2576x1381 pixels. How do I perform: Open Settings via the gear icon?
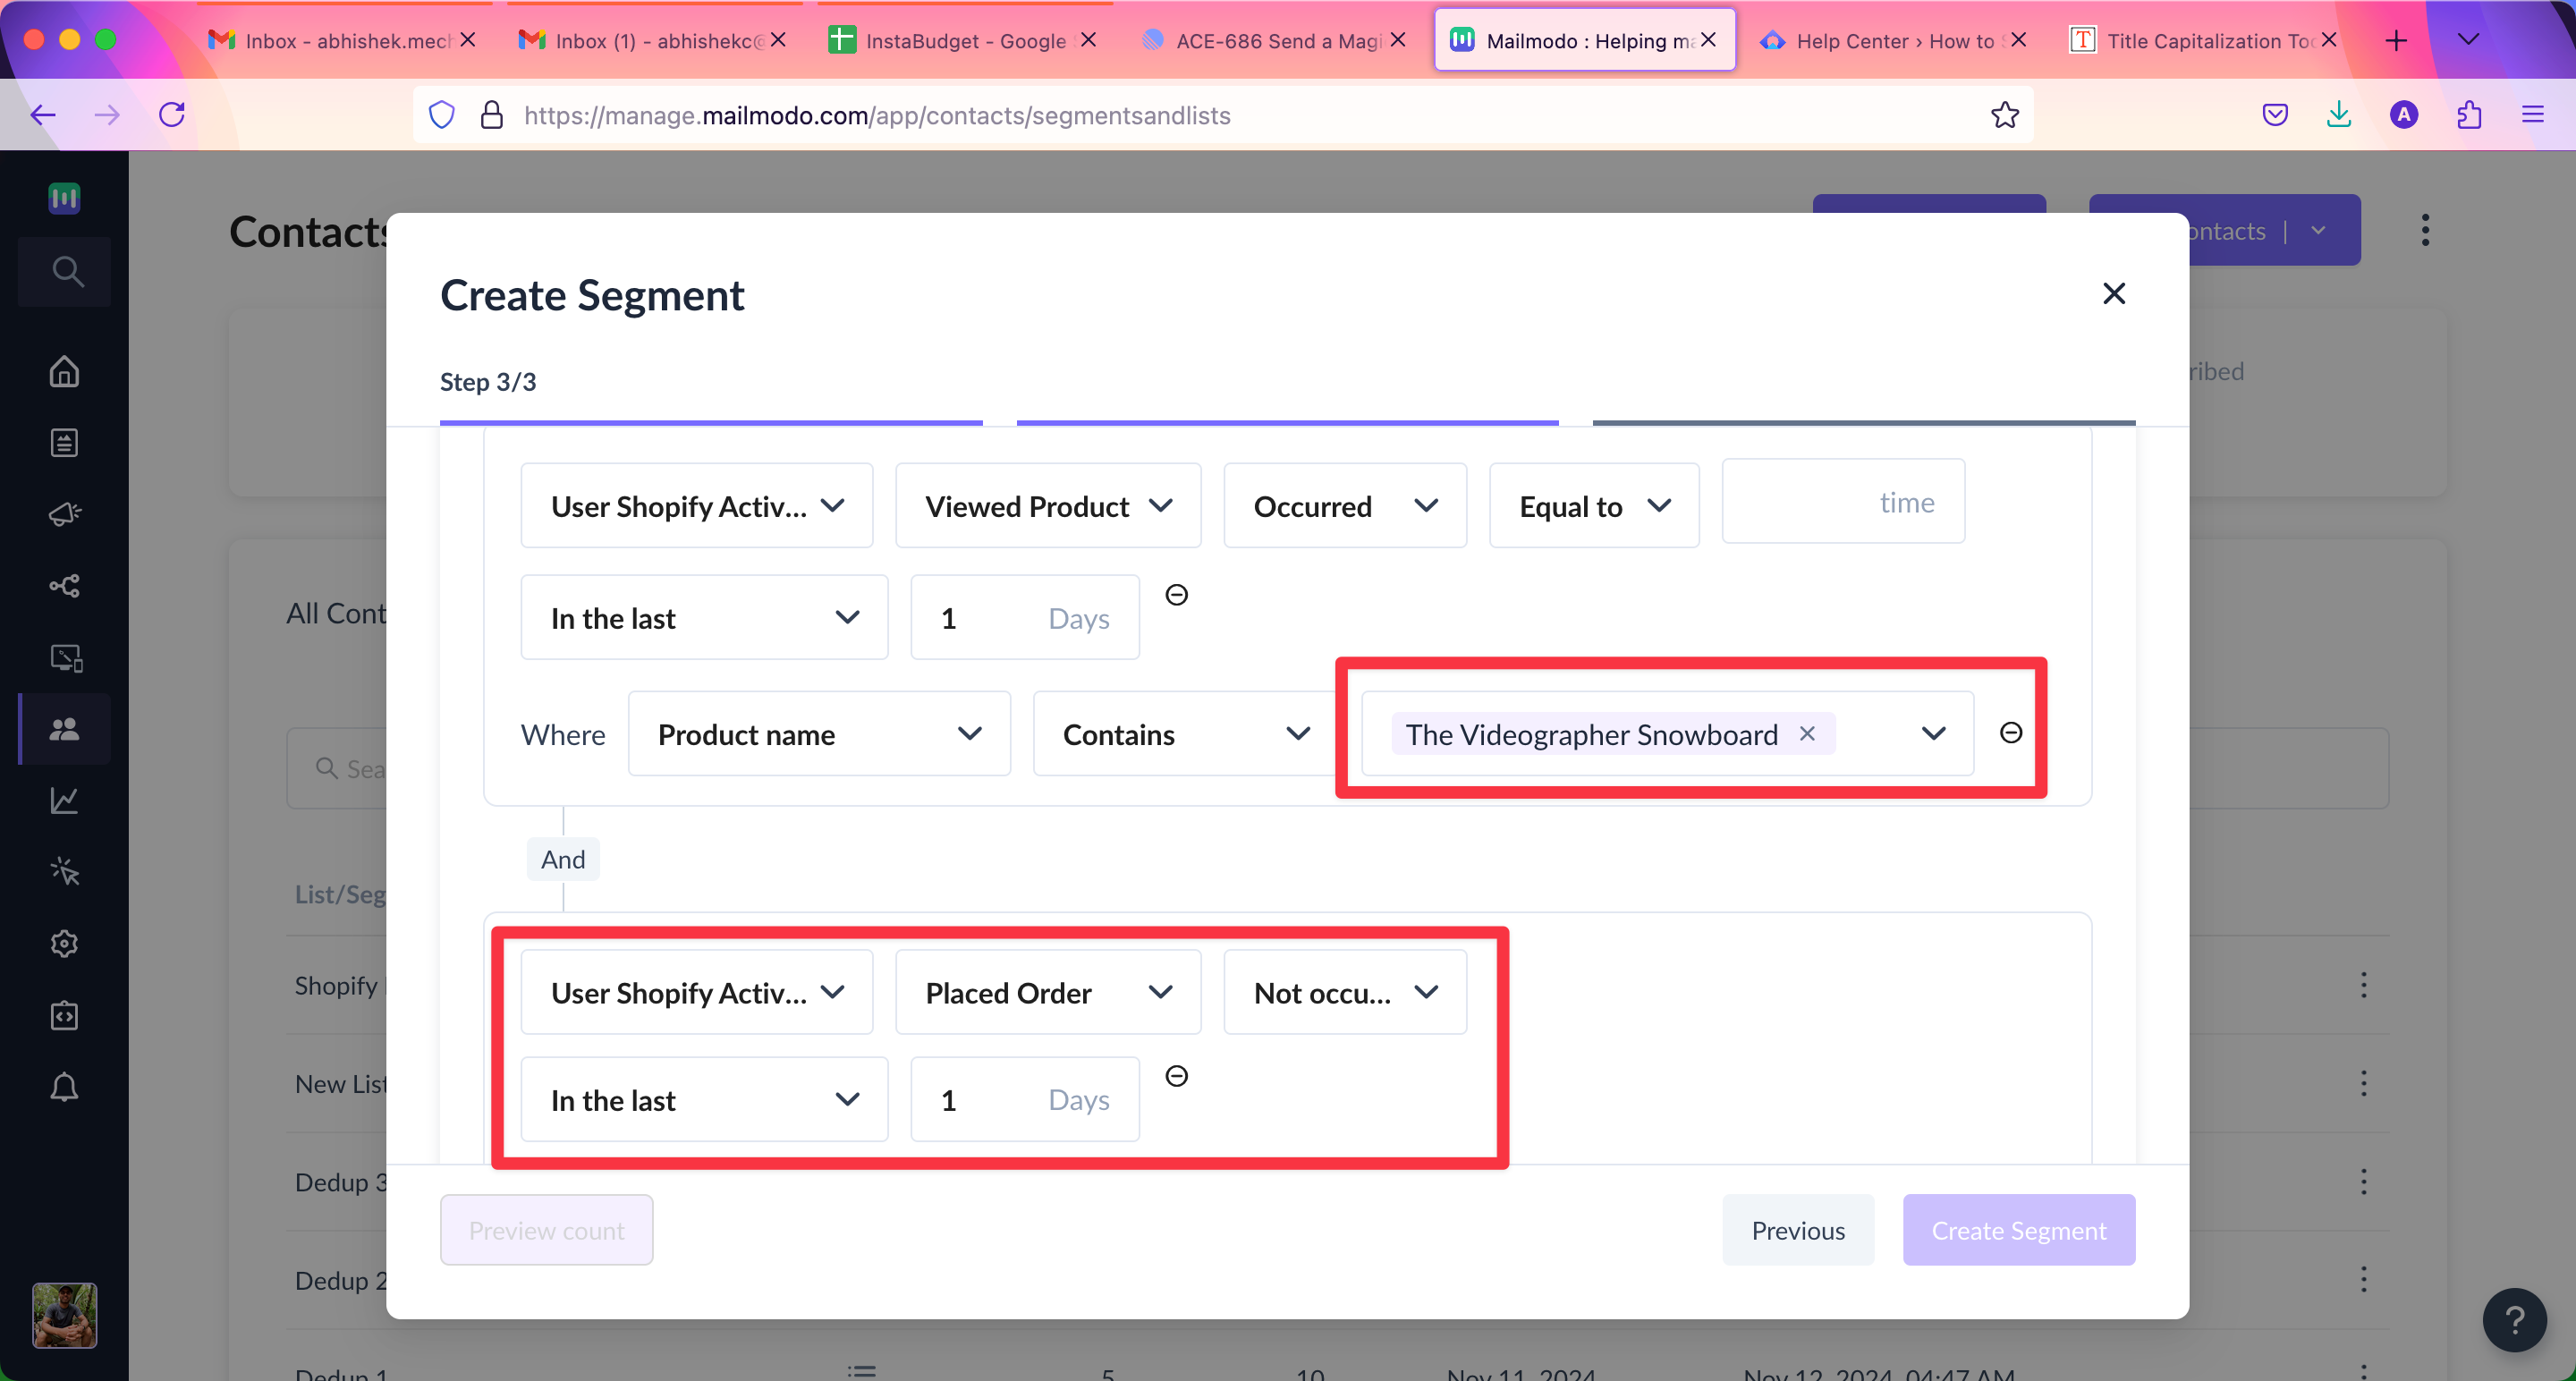point(64,943)
